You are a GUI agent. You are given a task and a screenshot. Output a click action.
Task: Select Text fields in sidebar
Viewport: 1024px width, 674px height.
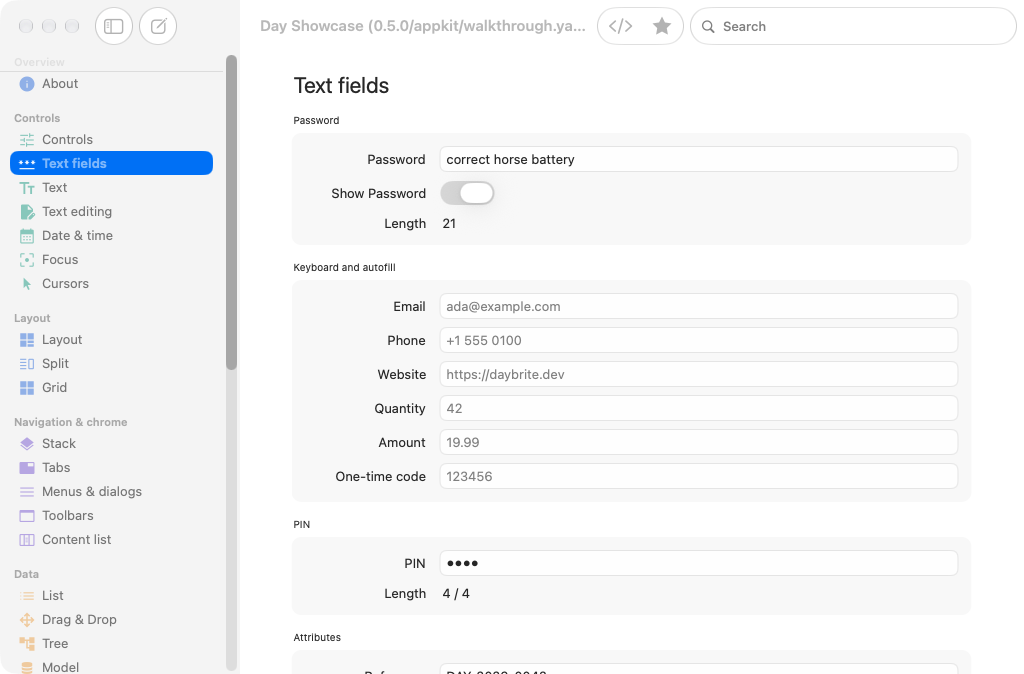[112, 163]
